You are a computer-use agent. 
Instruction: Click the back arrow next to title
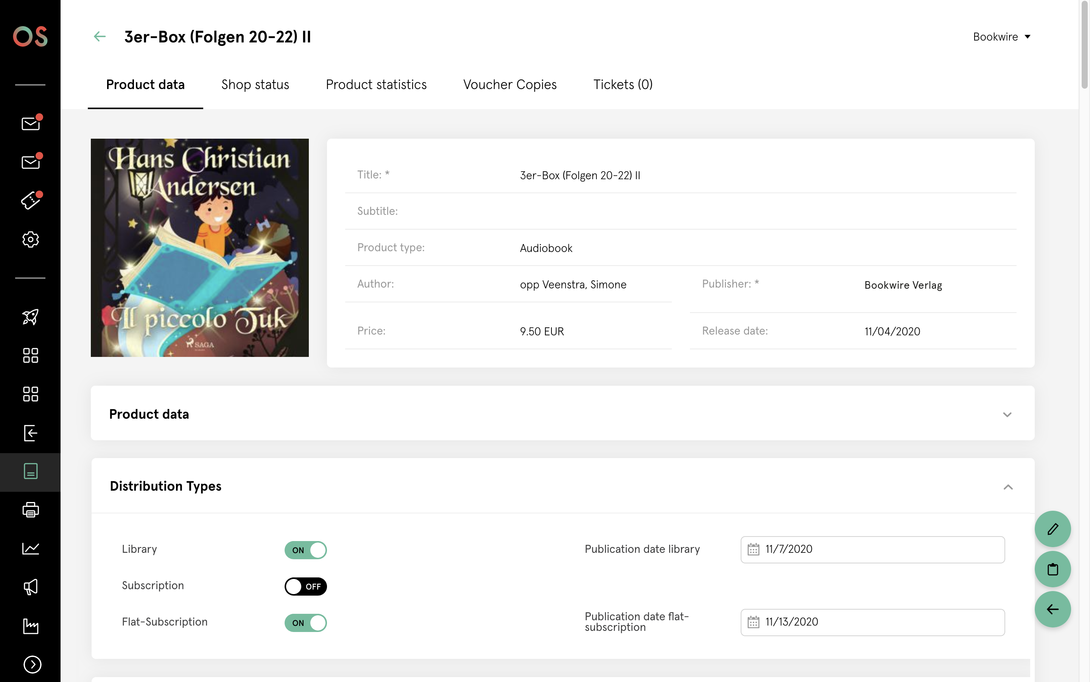coord(99,37)
